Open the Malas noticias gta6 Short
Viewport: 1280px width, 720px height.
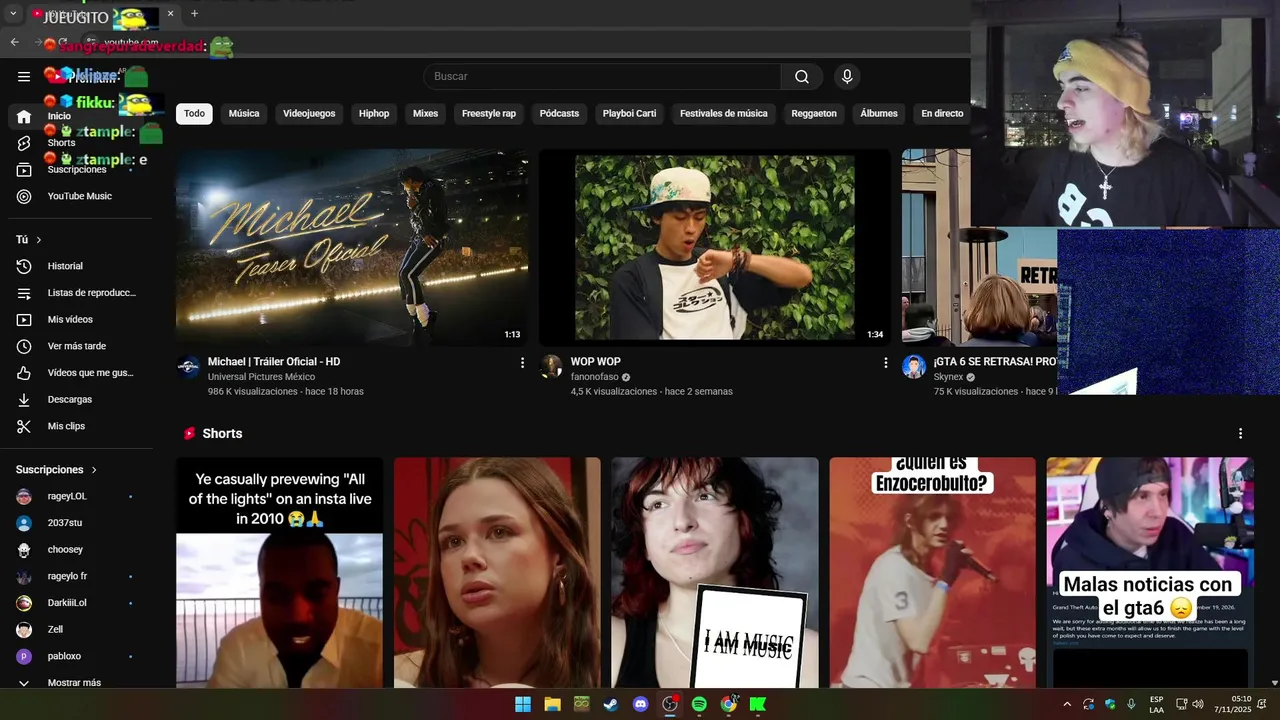[1150, 573]
